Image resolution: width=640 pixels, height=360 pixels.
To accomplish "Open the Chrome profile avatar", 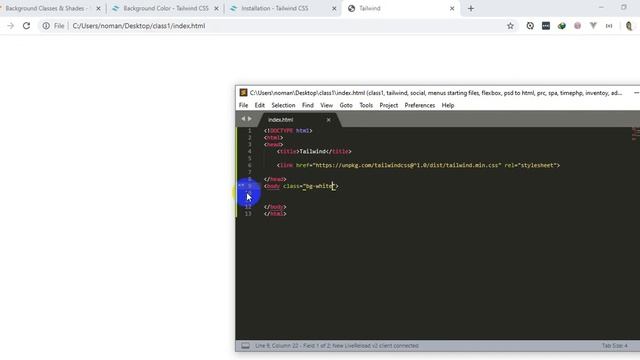I will (x=629, y=26).
